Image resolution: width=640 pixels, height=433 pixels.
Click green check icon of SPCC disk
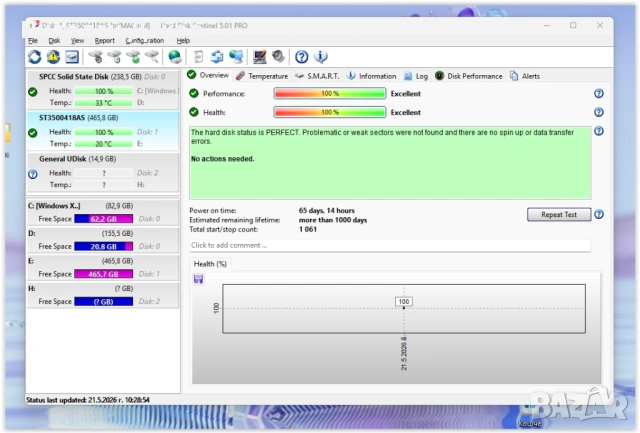coord(33,92)
